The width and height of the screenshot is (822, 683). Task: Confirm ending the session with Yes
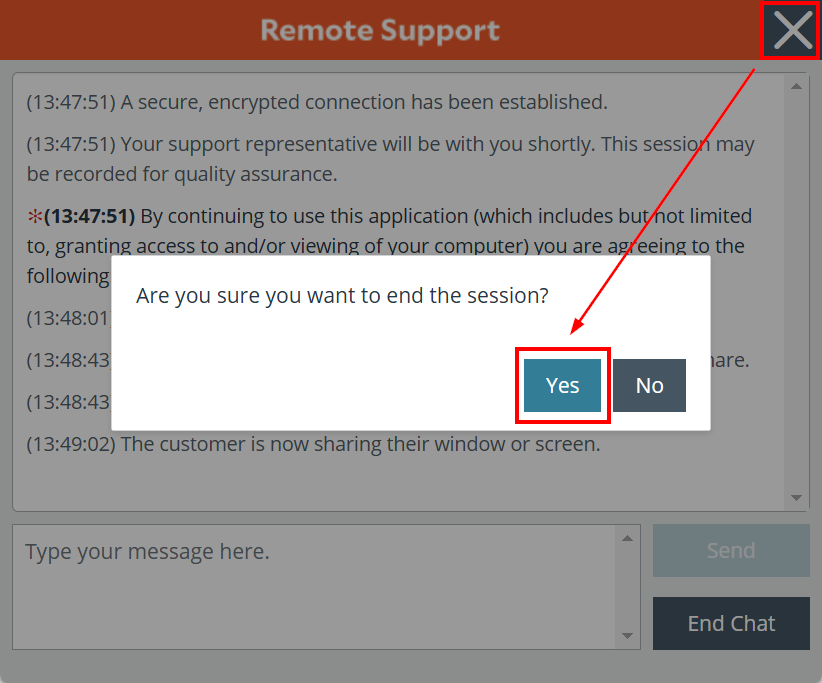point(563,385)
